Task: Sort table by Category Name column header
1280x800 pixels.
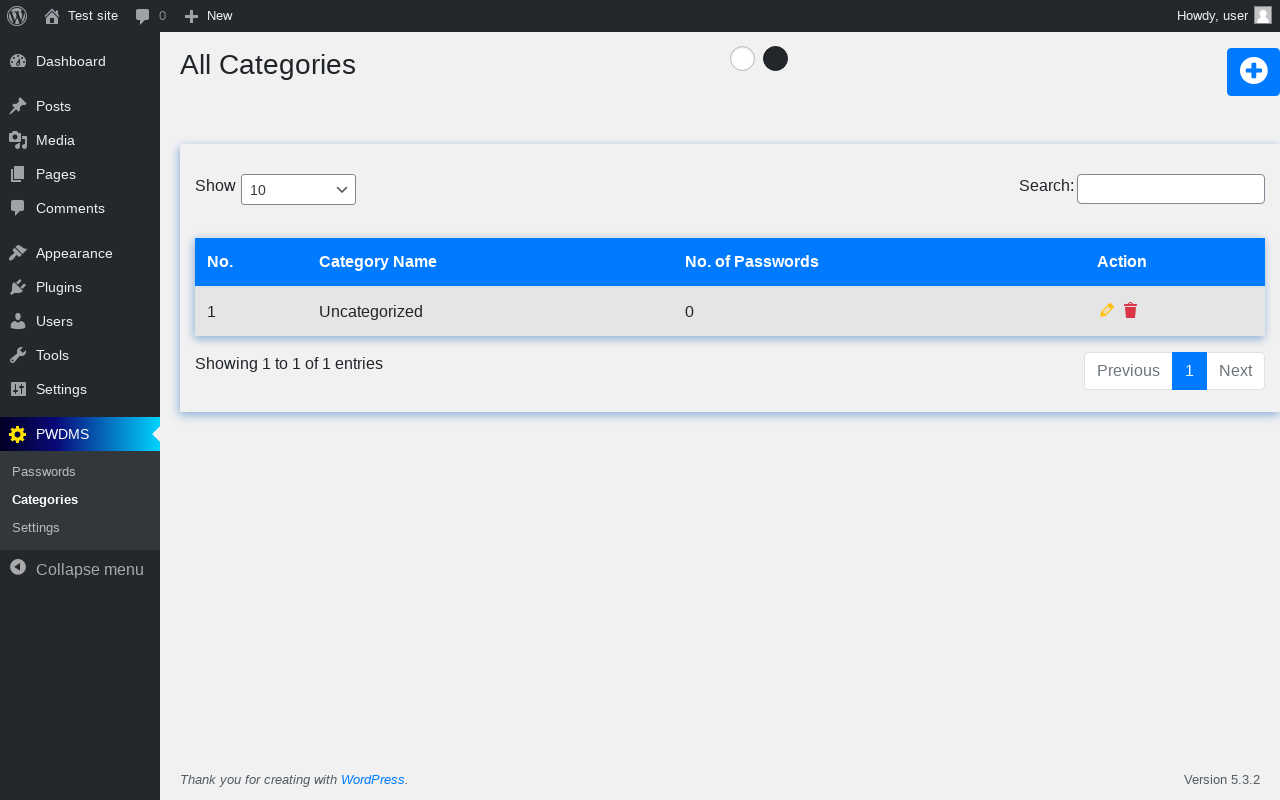Action: point(378,262)
